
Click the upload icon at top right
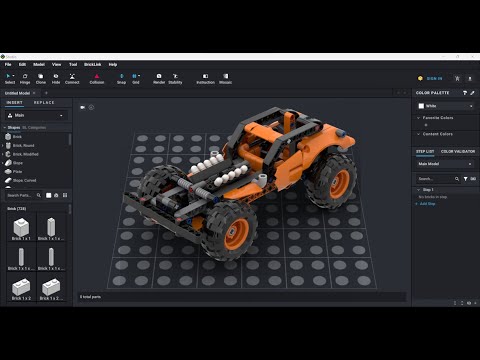tap(470, 79)
